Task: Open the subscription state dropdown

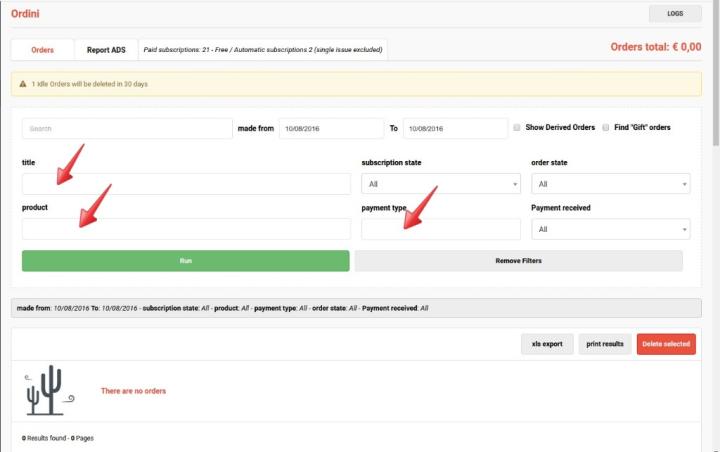Action: point(440,184)
